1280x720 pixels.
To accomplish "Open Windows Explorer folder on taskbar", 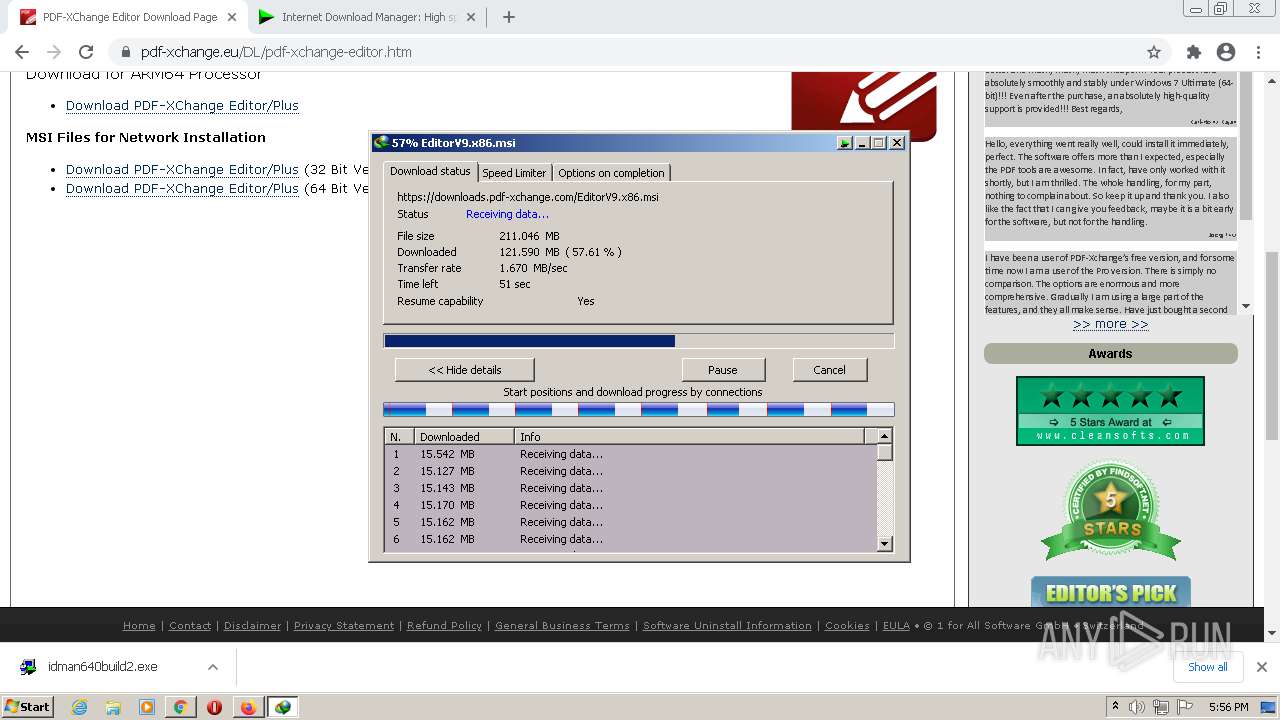I will pos(113,707).
